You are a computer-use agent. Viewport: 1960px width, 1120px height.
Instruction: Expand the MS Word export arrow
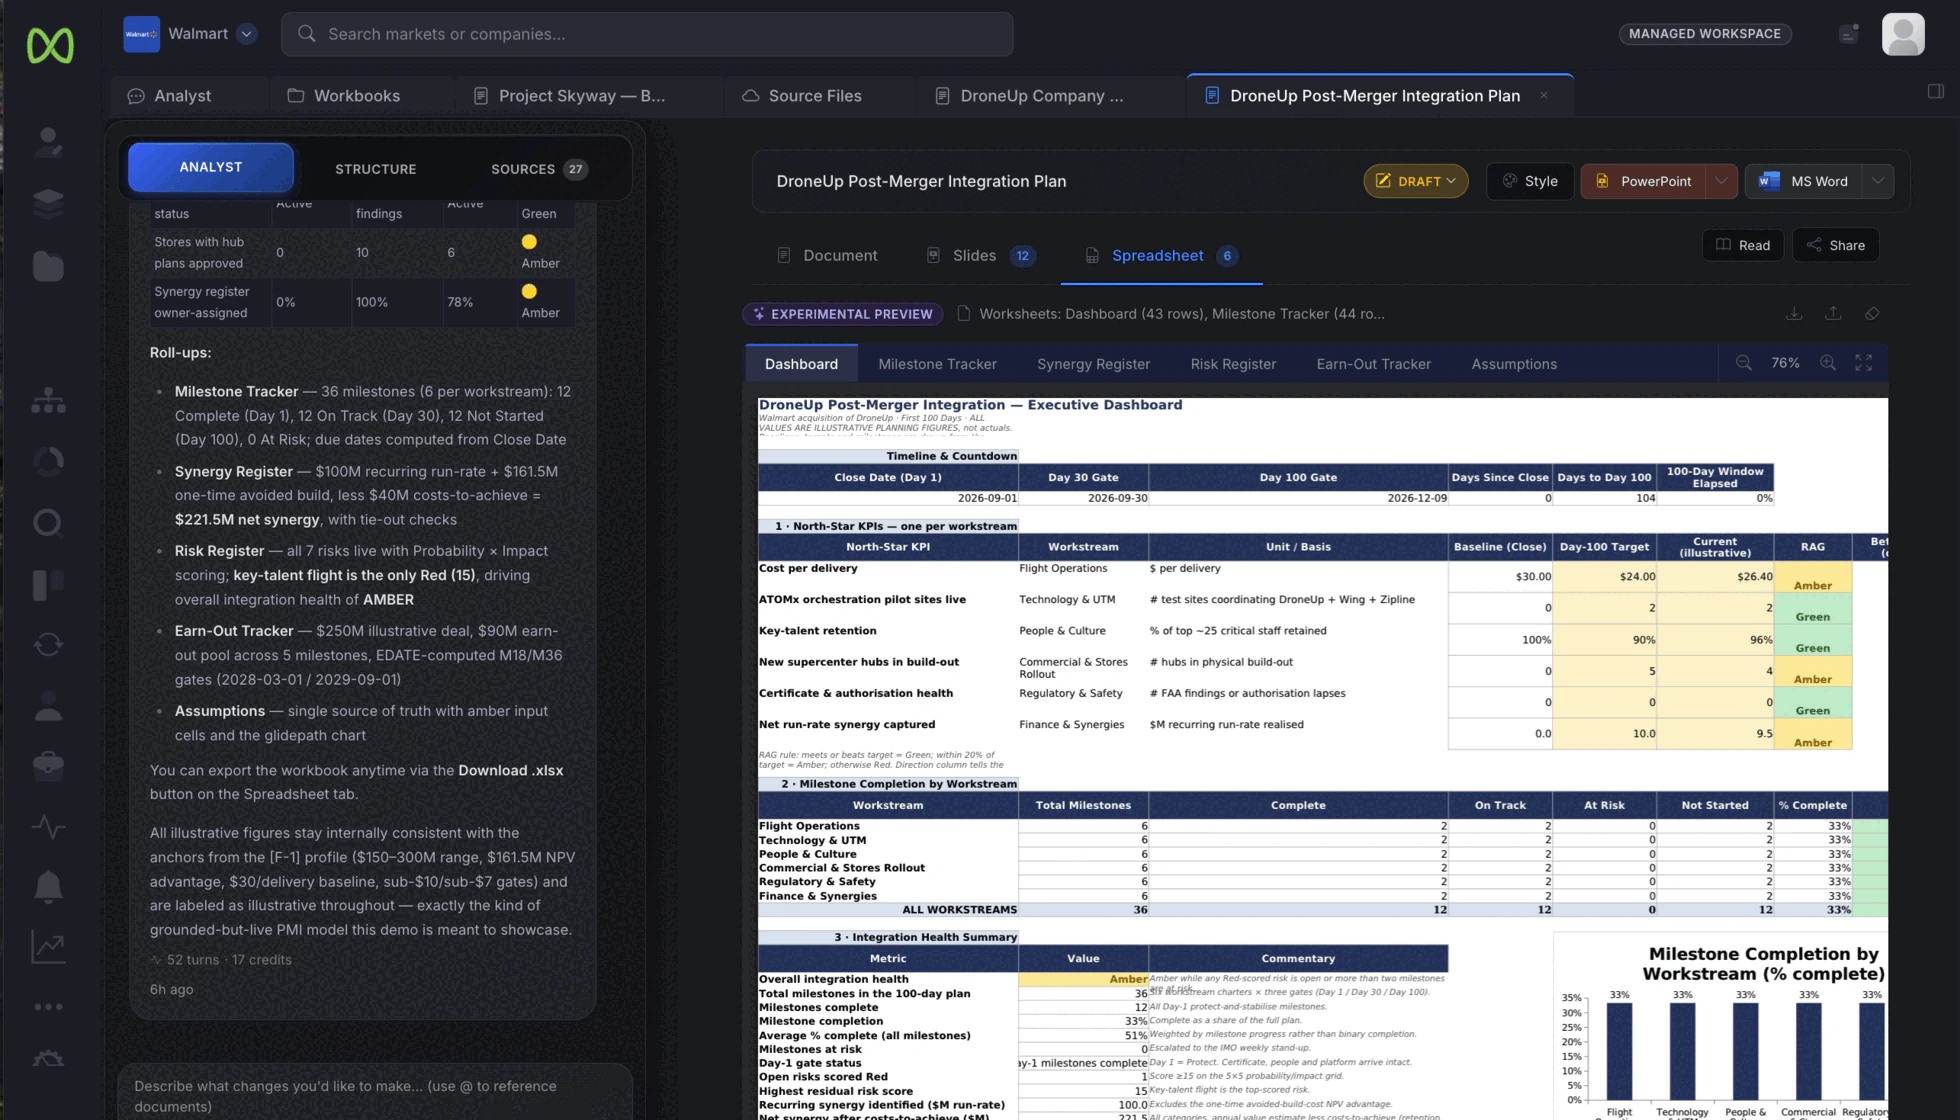(1878, 181)
